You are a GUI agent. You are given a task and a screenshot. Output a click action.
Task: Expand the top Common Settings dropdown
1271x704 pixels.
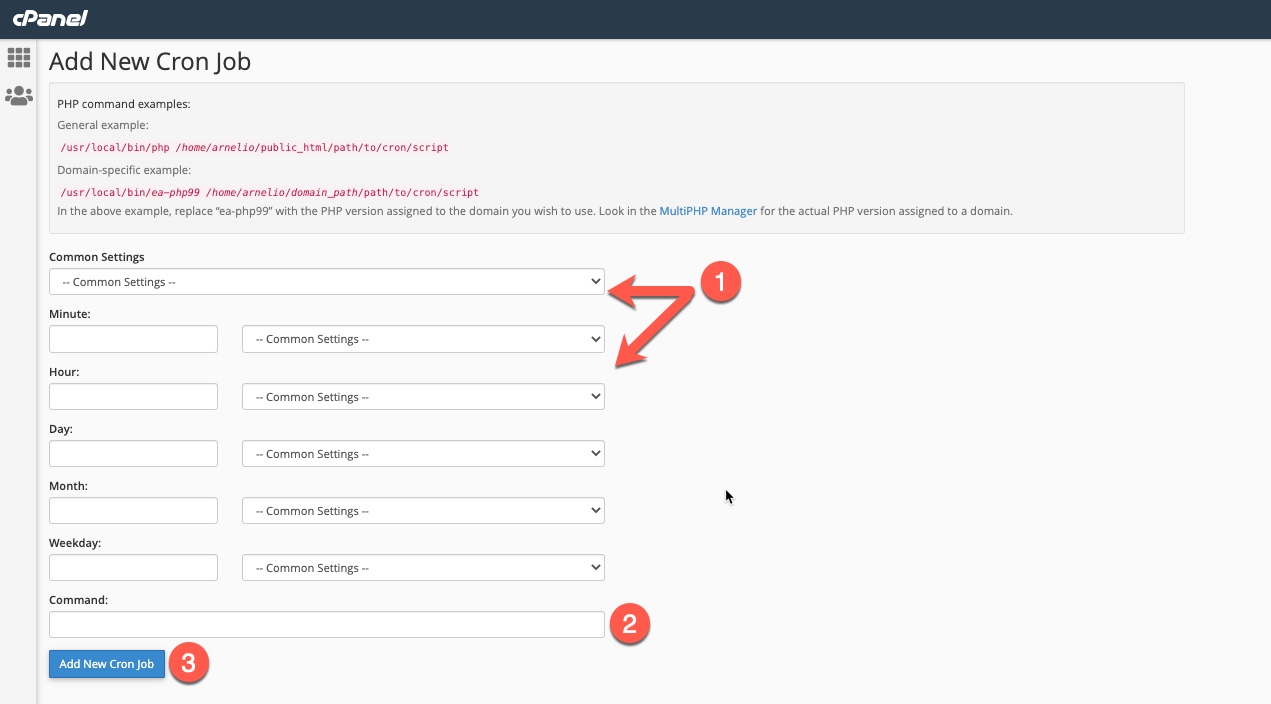click(x=326, y=282)
